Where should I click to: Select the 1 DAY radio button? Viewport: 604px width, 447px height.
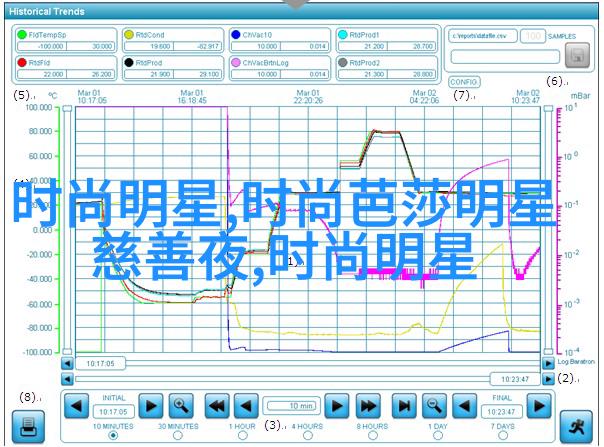pyautogui.click(x=438, y=435)
